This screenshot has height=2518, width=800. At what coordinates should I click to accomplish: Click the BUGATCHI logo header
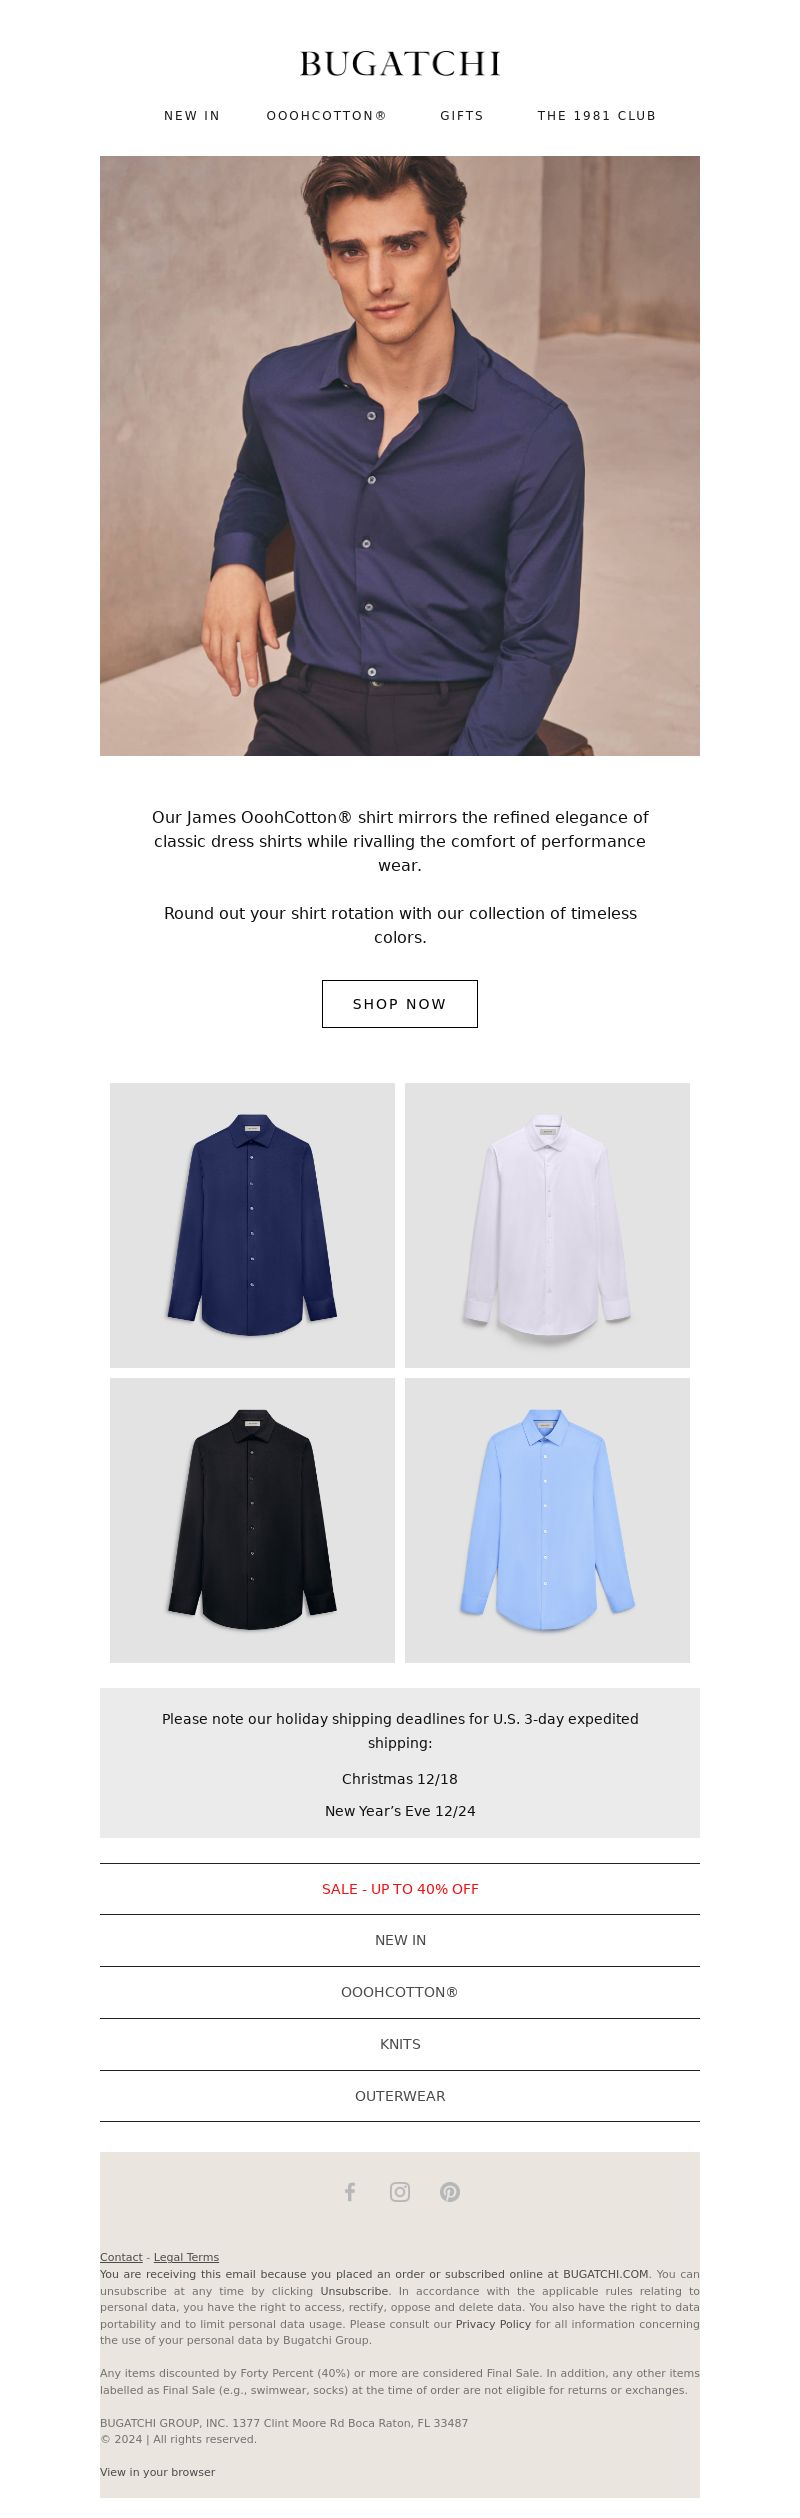coord(400,64)
